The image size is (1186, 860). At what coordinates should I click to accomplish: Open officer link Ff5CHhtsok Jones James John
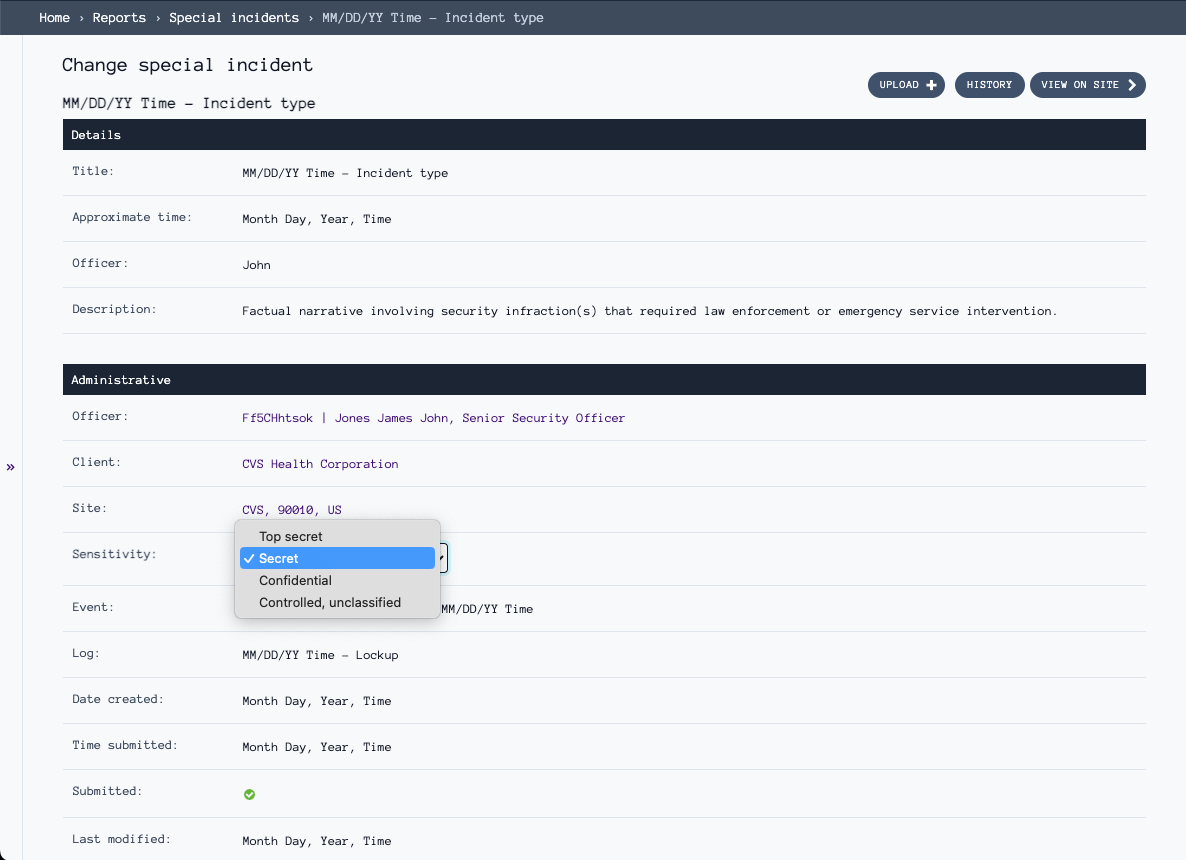tap(433, 418)
